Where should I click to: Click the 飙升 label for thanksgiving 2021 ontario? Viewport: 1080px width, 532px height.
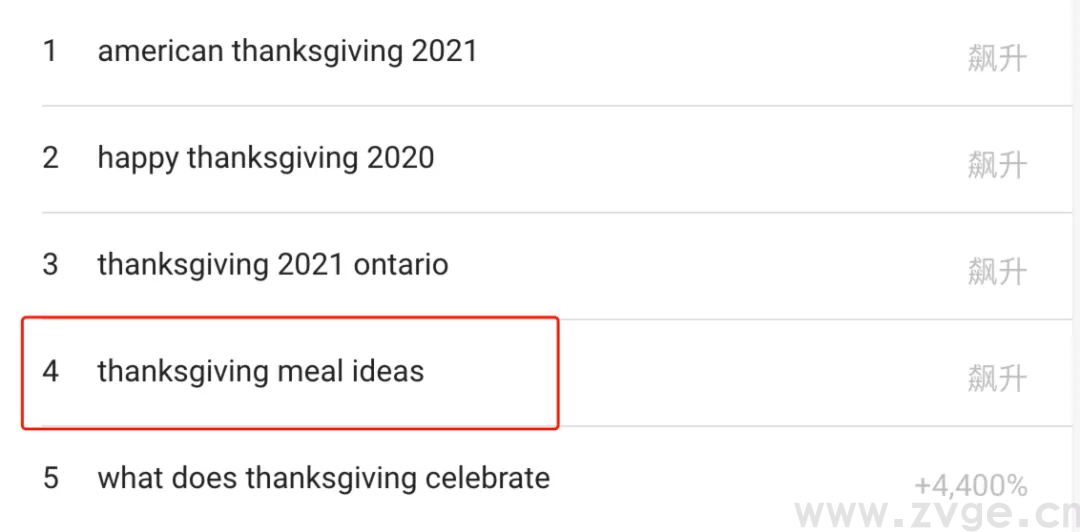[996, 271]
